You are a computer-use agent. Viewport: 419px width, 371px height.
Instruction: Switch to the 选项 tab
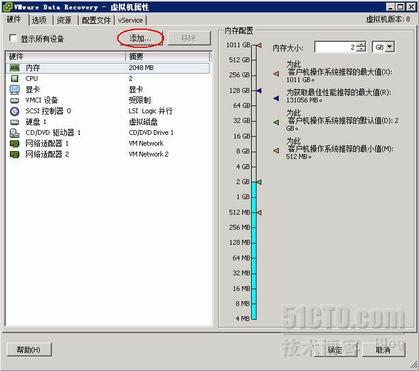tap(39, 20)
